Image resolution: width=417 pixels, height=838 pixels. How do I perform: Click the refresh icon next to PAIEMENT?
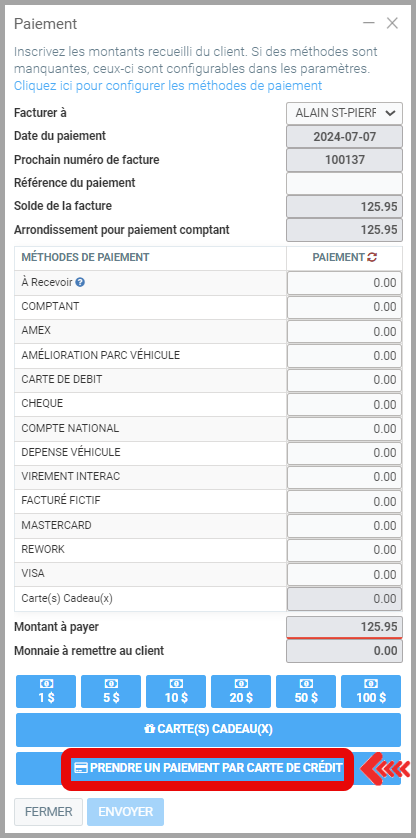(372, 258)
